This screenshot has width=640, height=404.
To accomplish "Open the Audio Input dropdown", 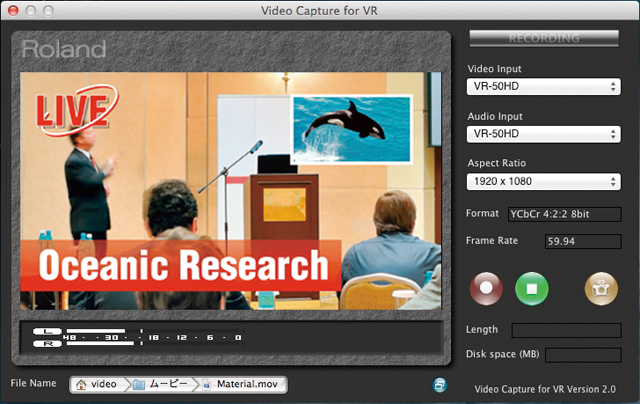I will [544, 134].
